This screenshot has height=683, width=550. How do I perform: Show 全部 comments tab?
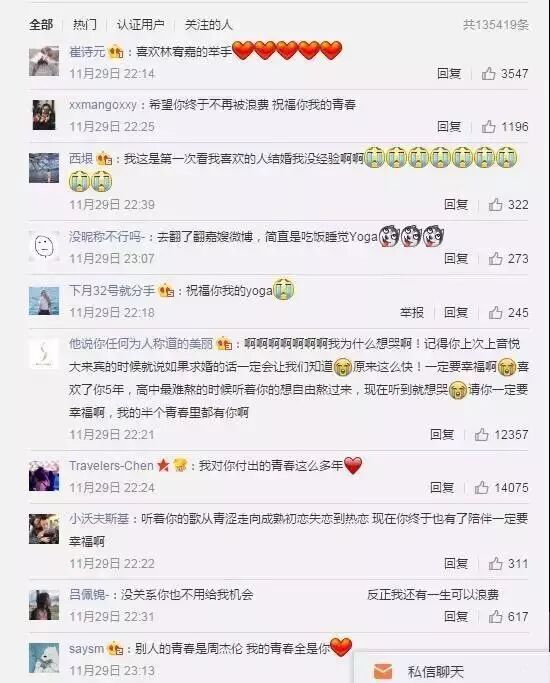41,25
